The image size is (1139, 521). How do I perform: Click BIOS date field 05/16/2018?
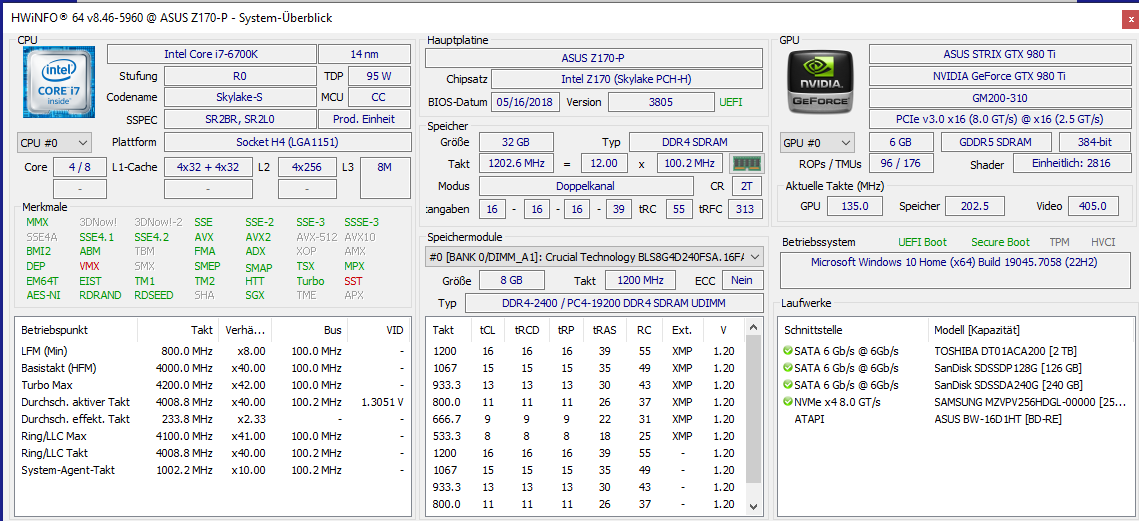click(x=525, y=102)
